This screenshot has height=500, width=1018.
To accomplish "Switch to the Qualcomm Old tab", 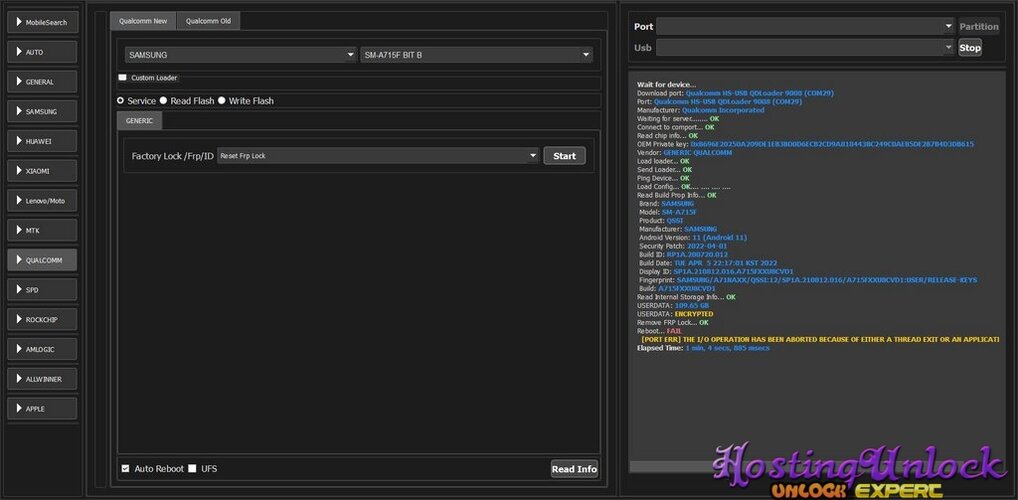I will pos(208,21).
